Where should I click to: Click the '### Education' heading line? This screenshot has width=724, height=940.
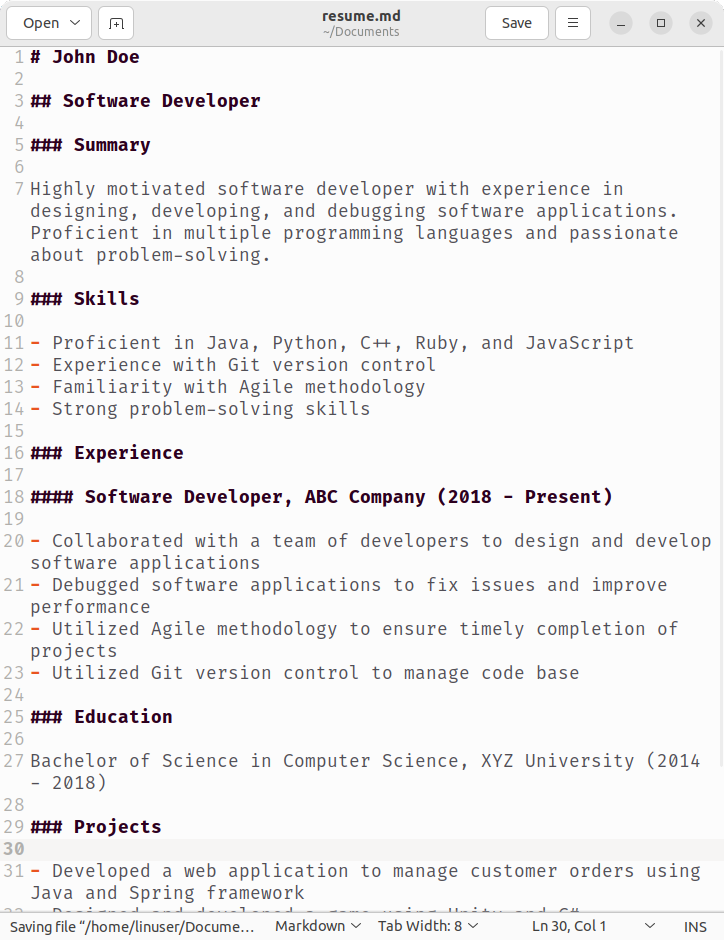[101, 717]
